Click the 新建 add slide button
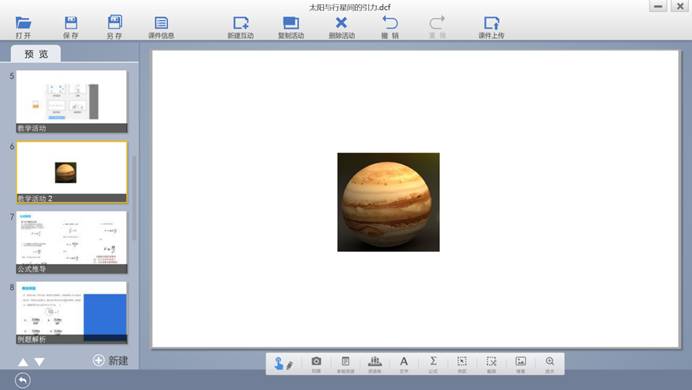This screenshot has width=692, height=390. tap(110, 360)
